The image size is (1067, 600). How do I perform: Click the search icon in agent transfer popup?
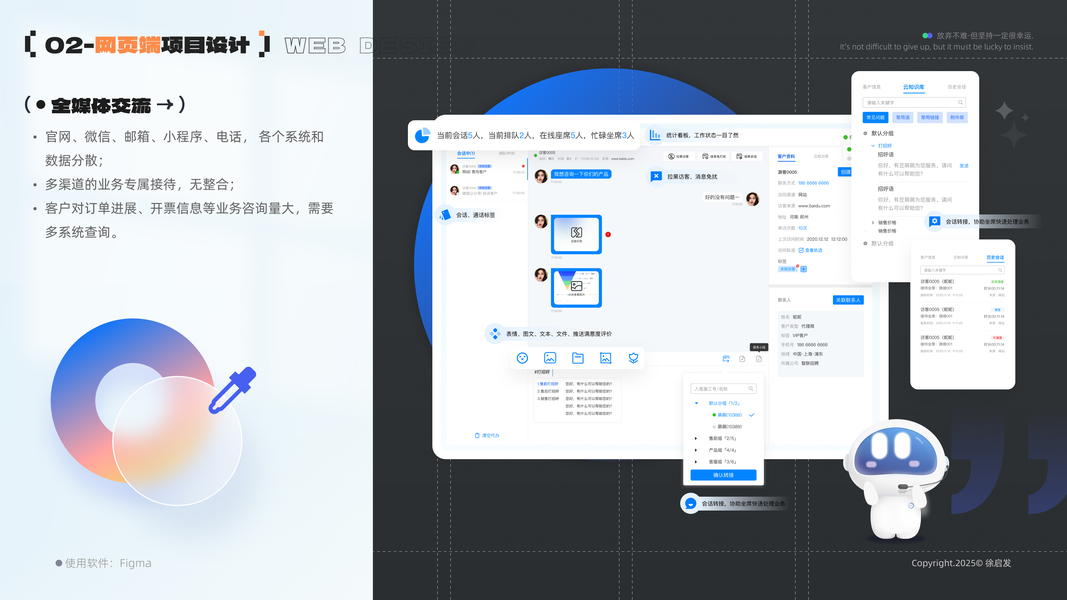751,388
